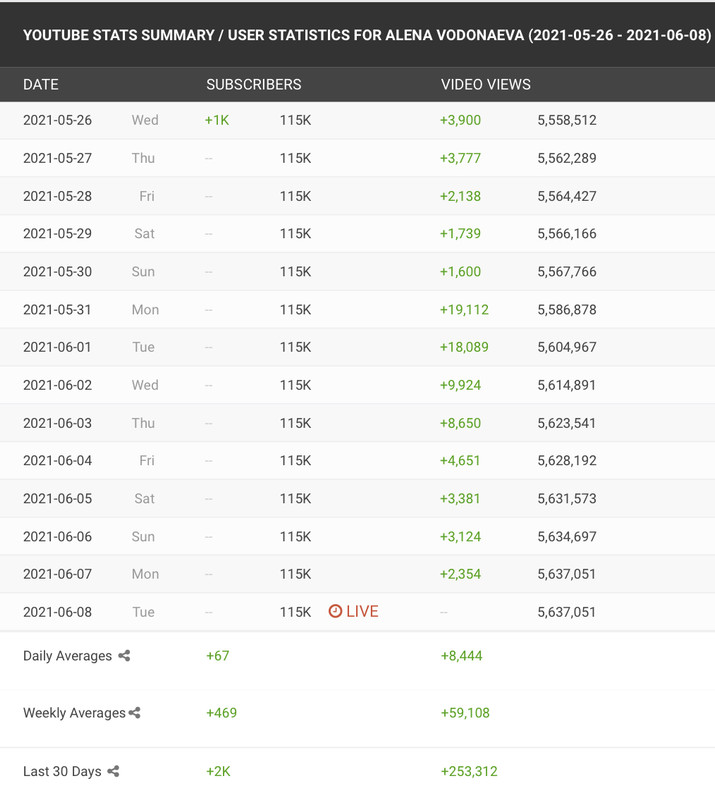Screen dimensions: 715x800
Task: Select the date 2021-06-04
Action: [58, 460]
